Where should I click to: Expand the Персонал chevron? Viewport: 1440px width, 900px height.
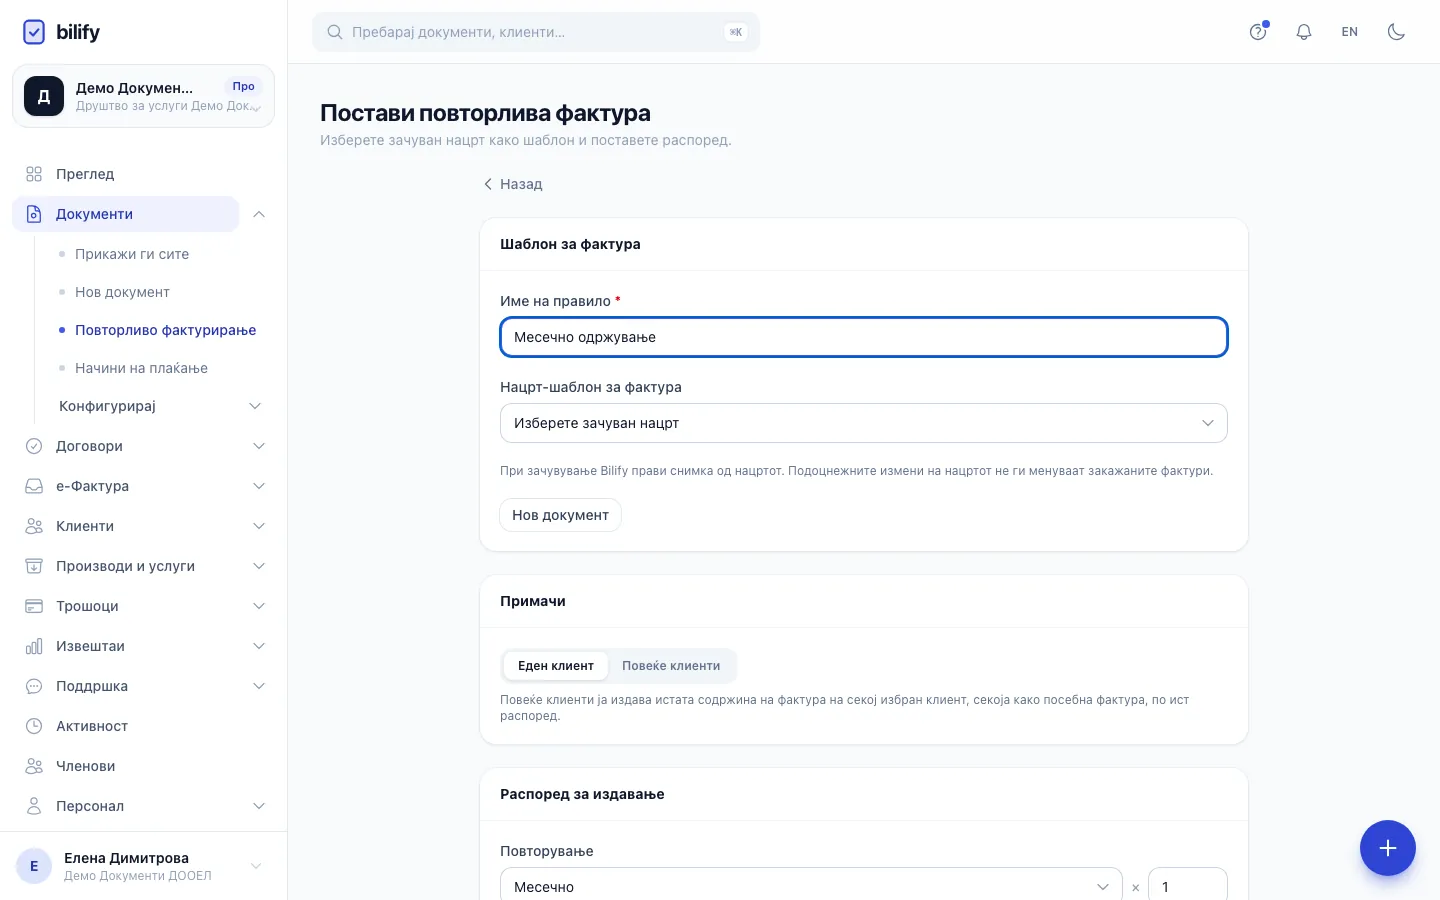[259, 806]
